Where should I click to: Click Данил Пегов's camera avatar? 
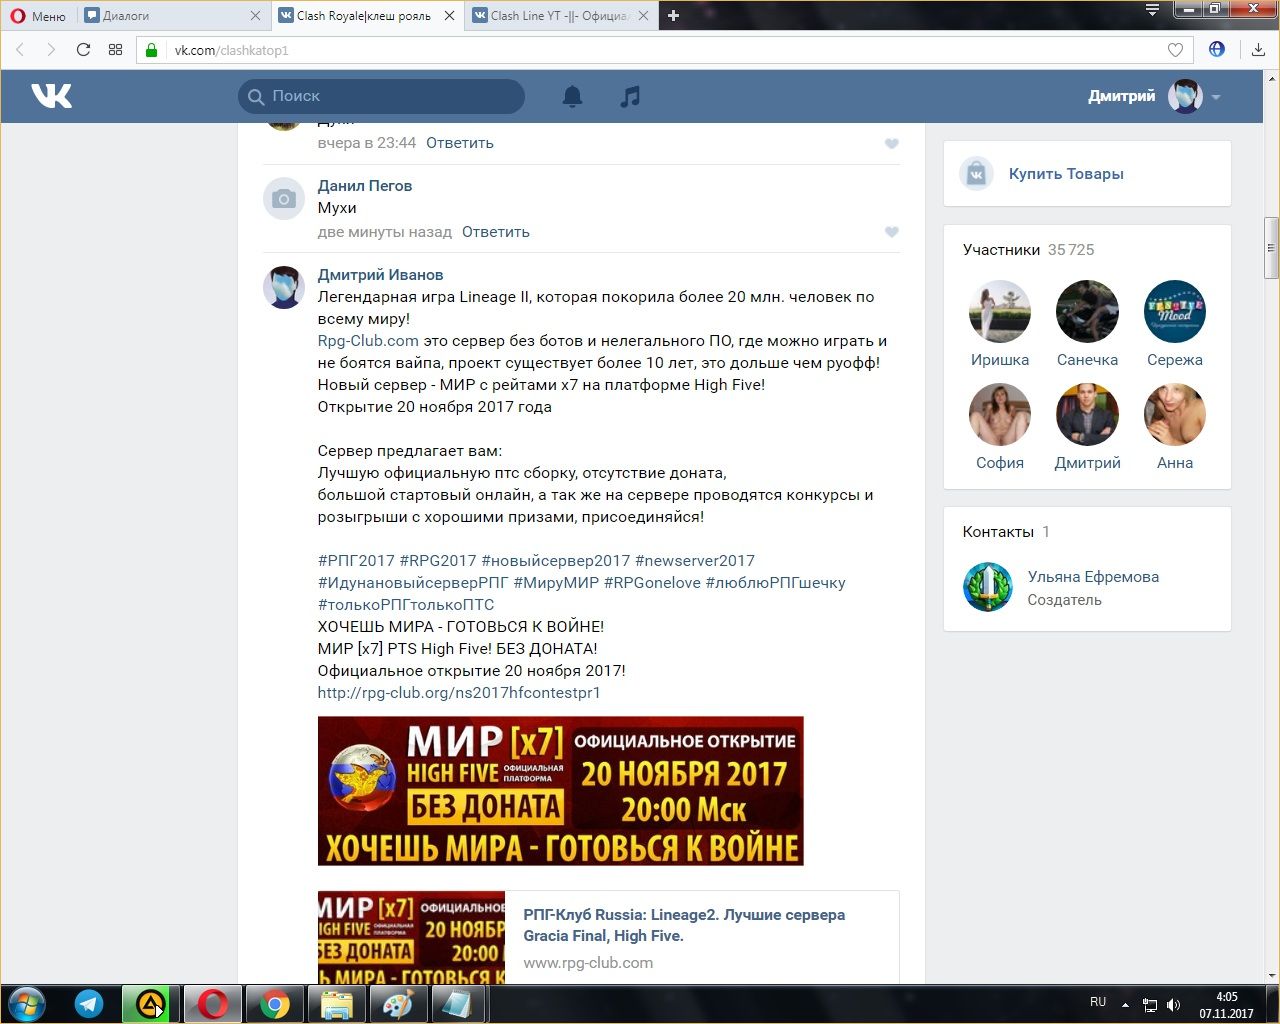284,199
